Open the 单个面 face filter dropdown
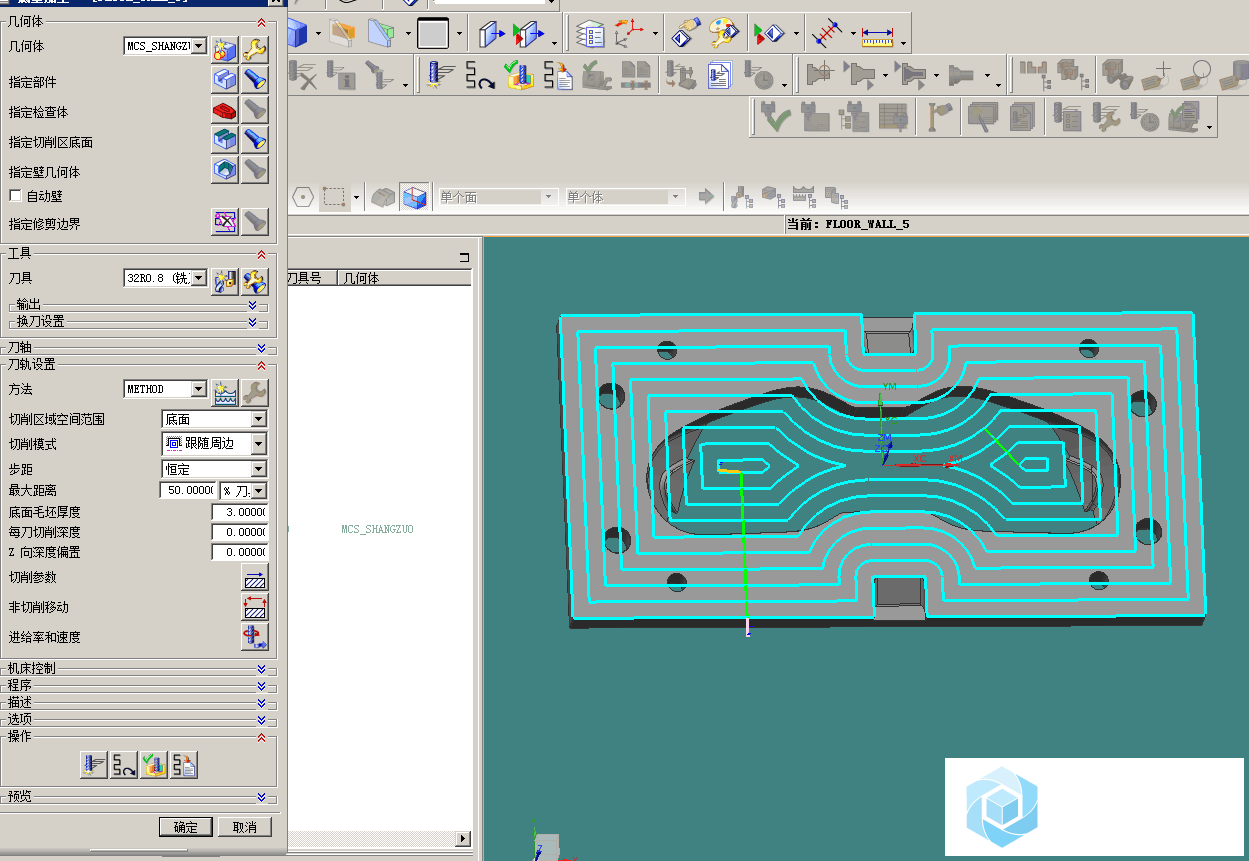The height and width of the screenshot is (861, 1249). 548,197
